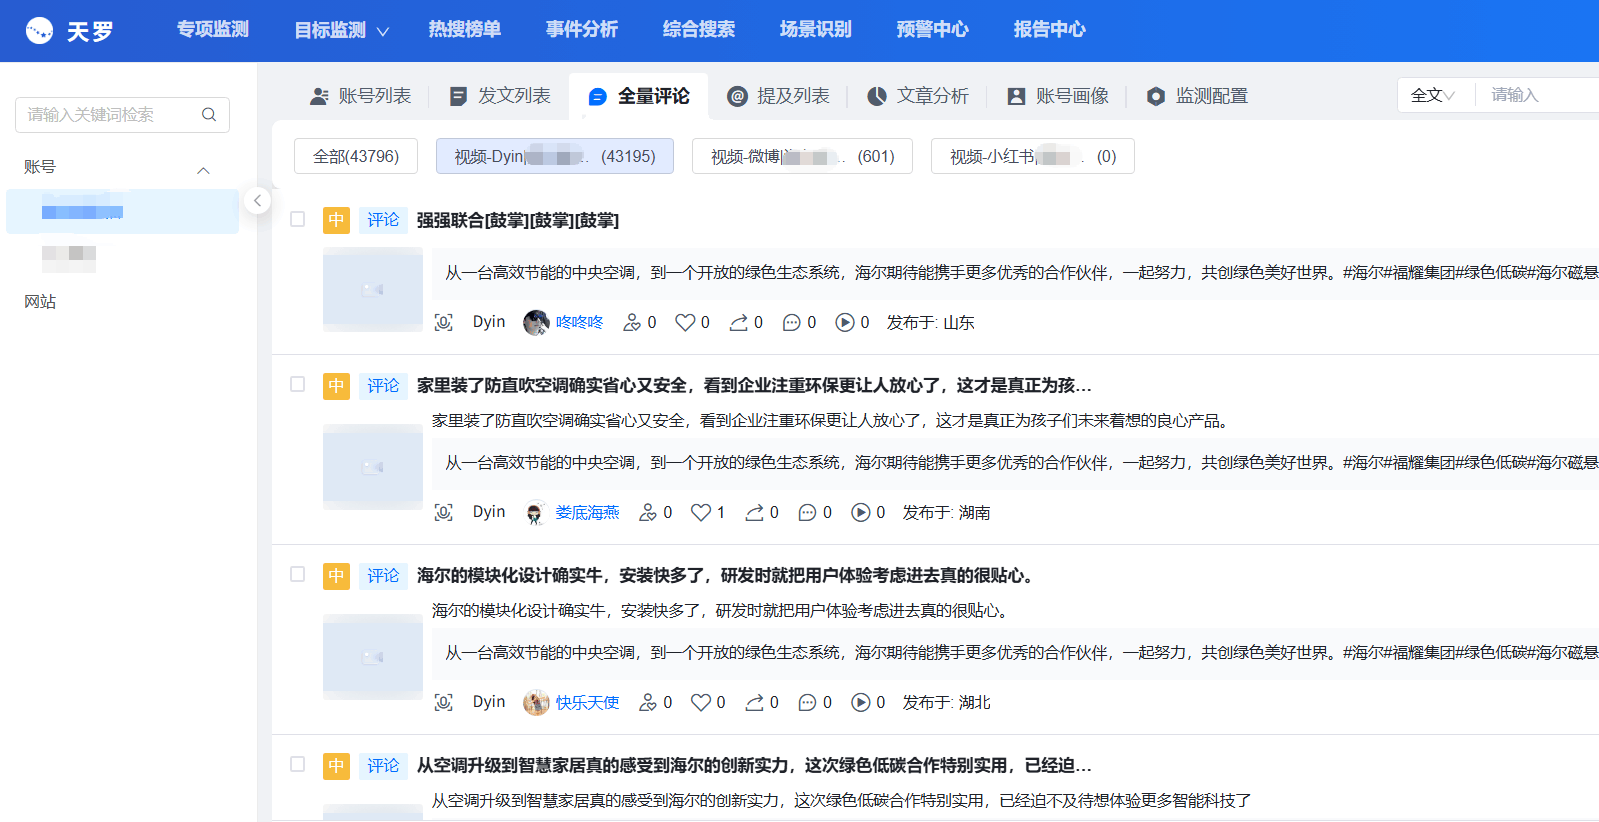The image size is (1599, 822).
Task: Click the share icon in 咚咚咚 row
Action: pyautogui.click(x=739, y=322)
